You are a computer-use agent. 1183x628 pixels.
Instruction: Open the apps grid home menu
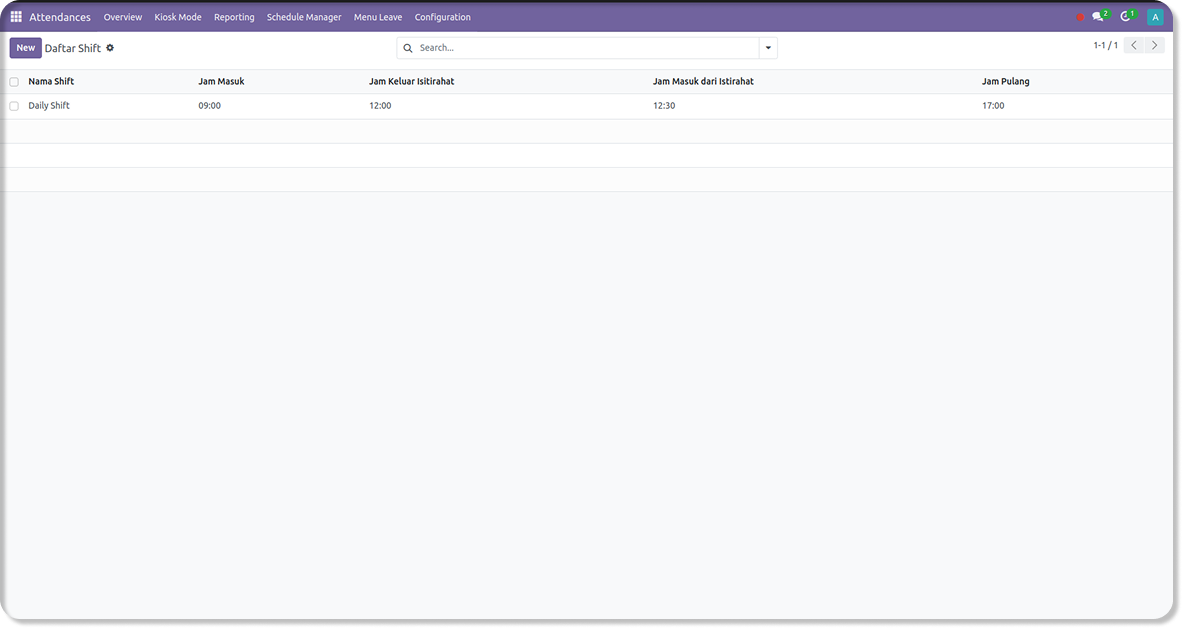tap(16, 17)
